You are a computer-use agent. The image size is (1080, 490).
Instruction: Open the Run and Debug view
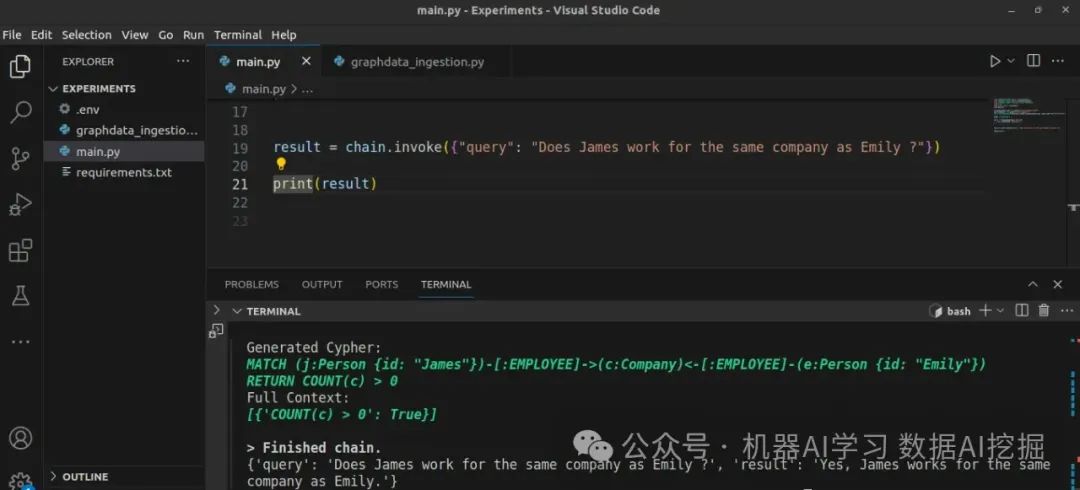pos(20,205)
